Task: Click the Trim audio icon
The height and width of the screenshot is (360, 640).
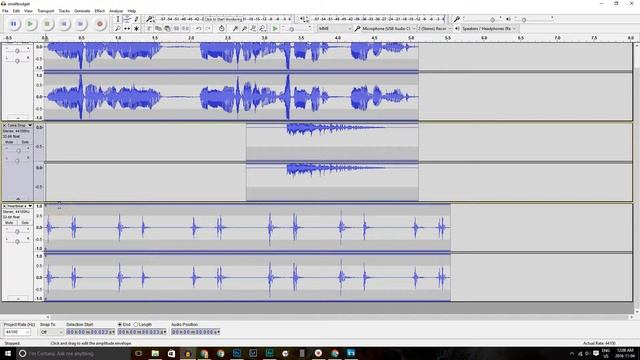Action: [x=176, y=29]
